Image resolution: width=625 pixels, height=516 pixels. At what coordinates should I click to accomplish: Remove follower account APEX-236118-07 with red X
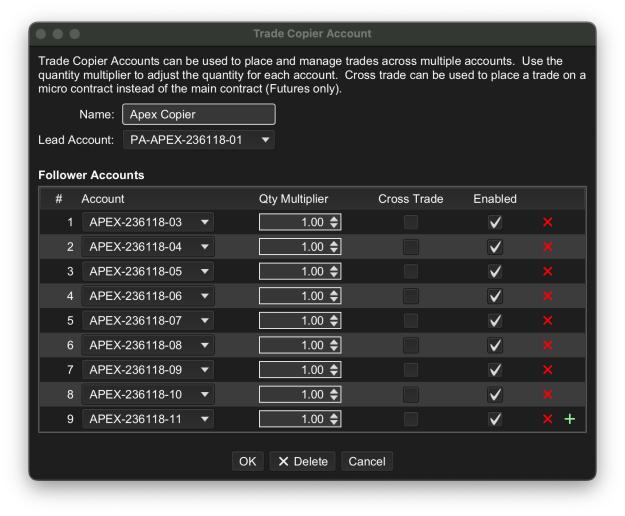(x=548, y=320)
